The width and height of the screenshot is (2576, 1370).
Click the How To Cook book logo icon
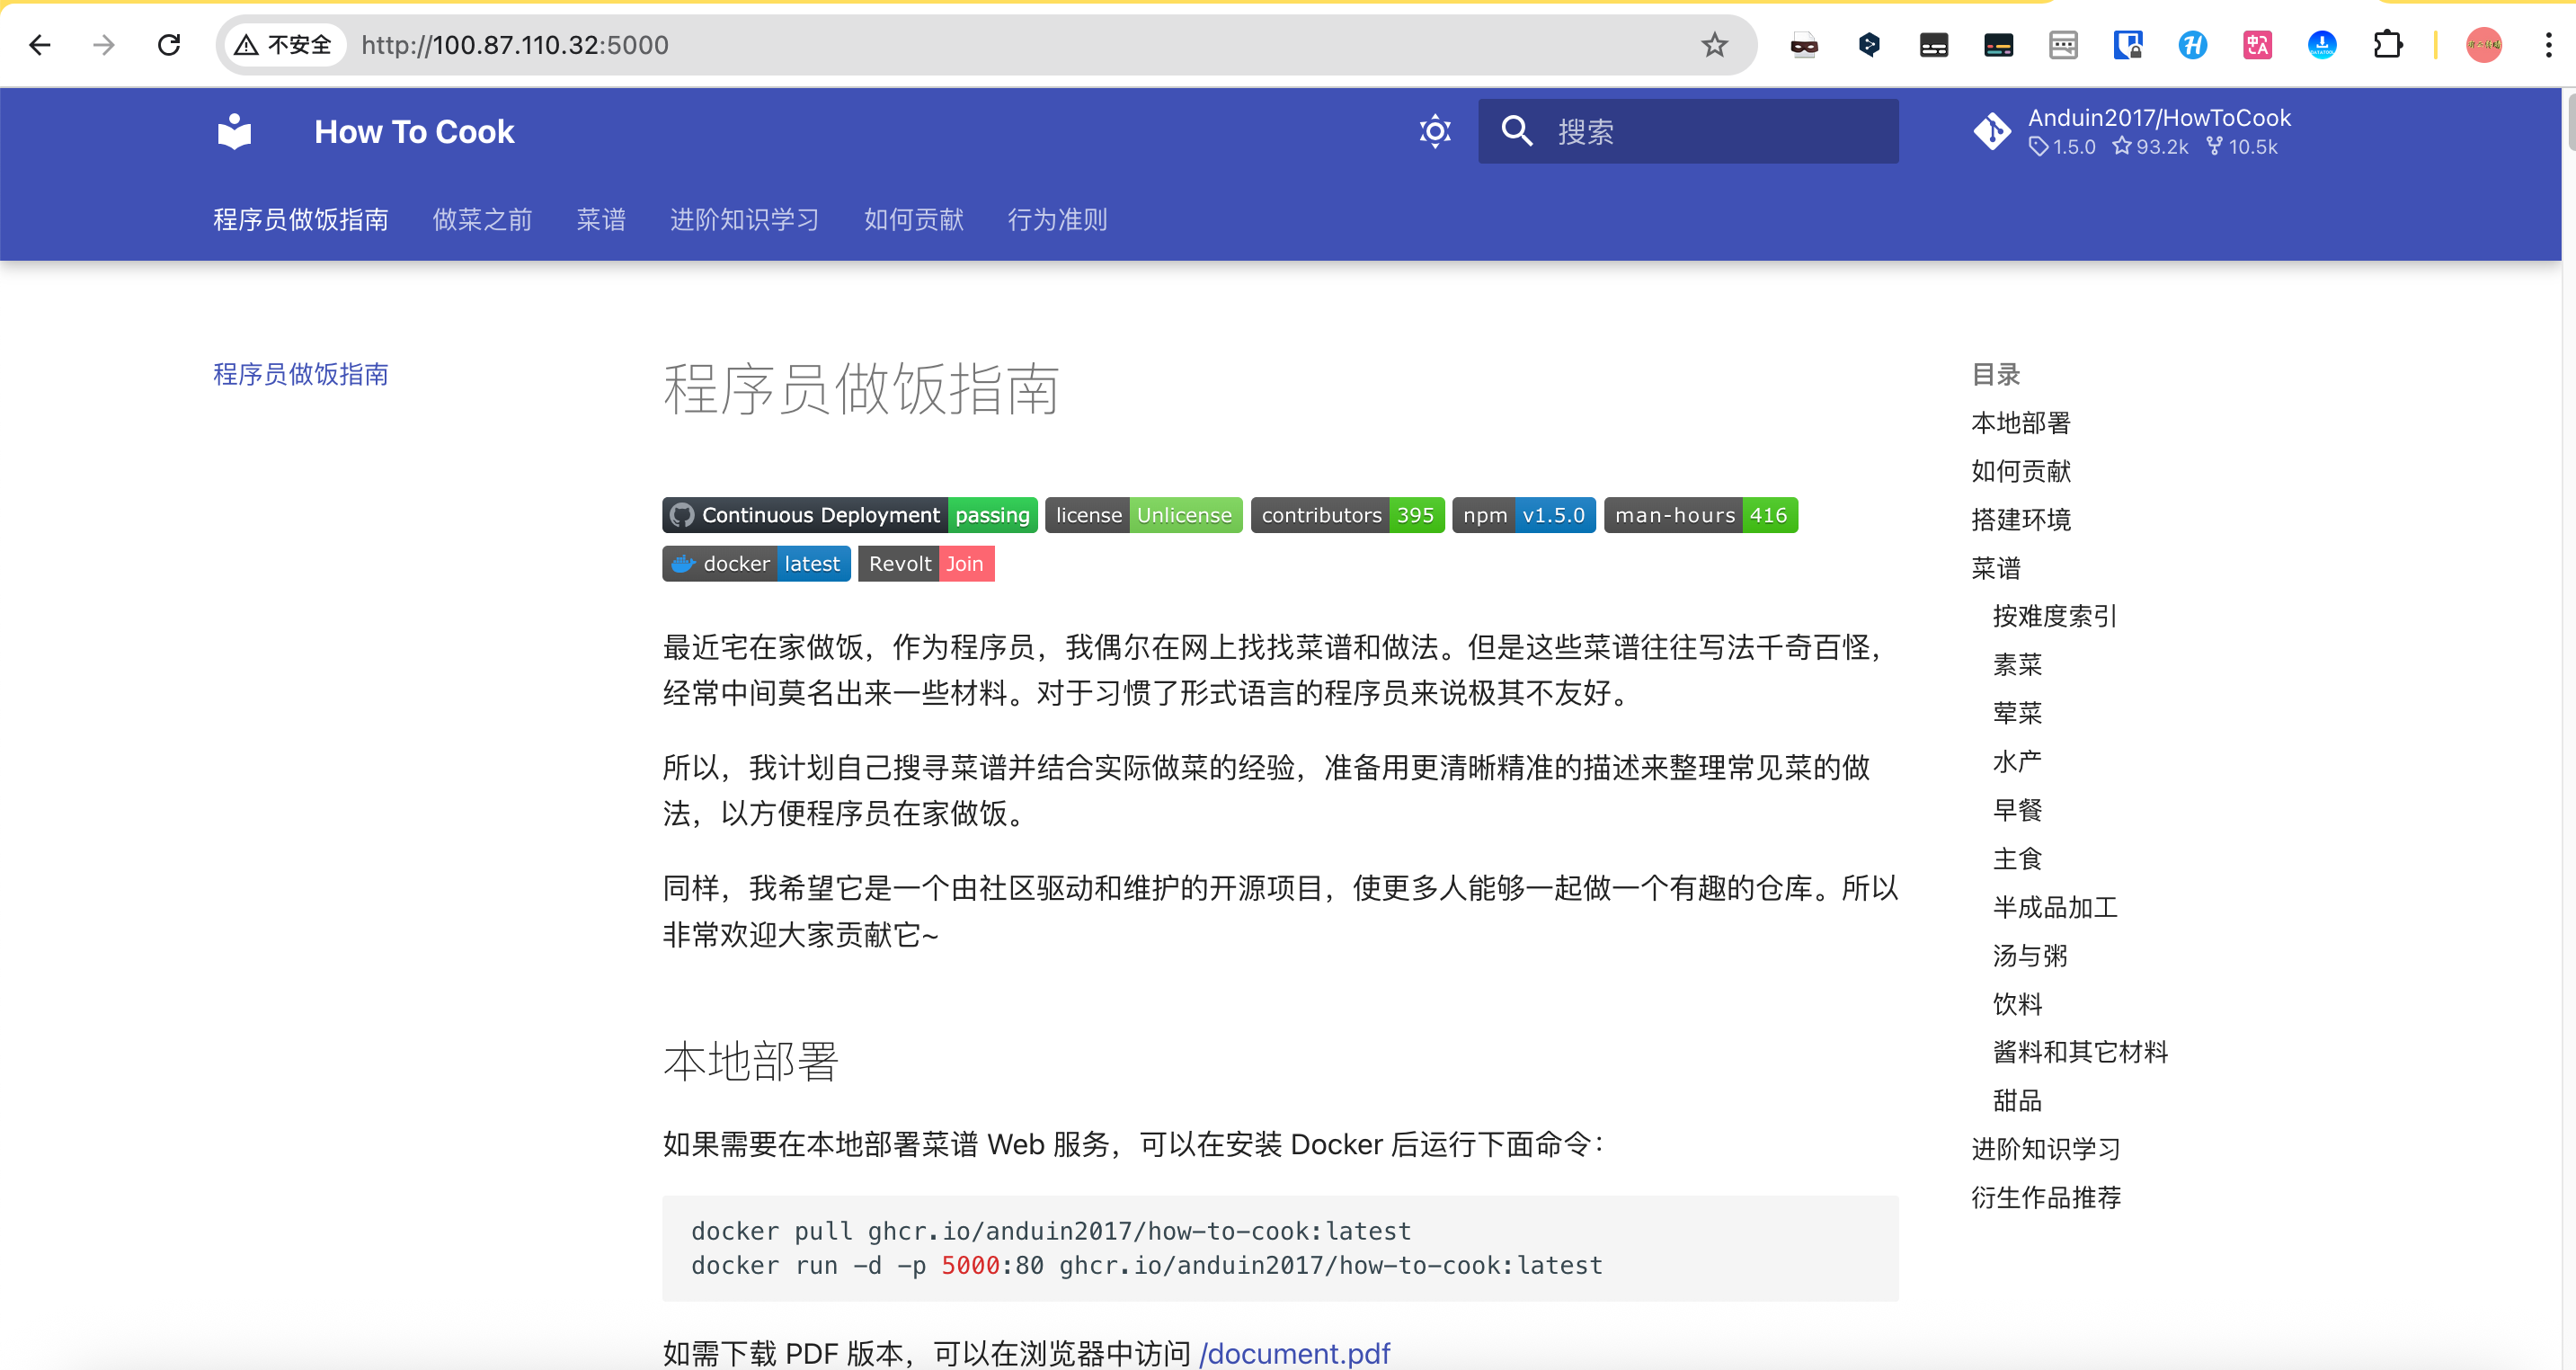pos(234,131)
